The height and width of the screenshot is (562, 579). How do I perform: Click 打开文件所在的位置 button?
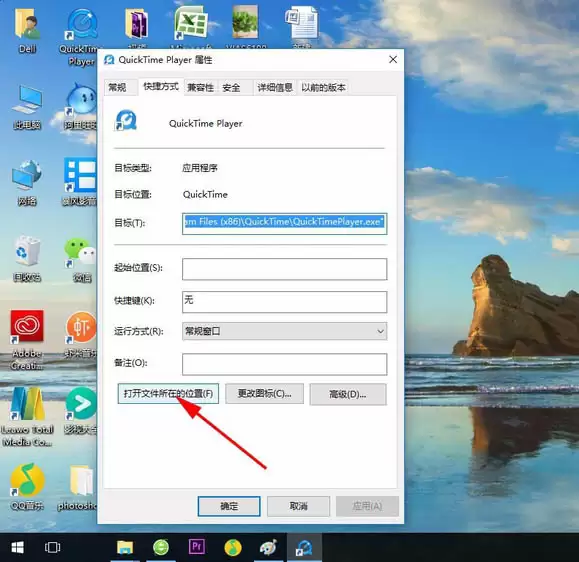168,394
